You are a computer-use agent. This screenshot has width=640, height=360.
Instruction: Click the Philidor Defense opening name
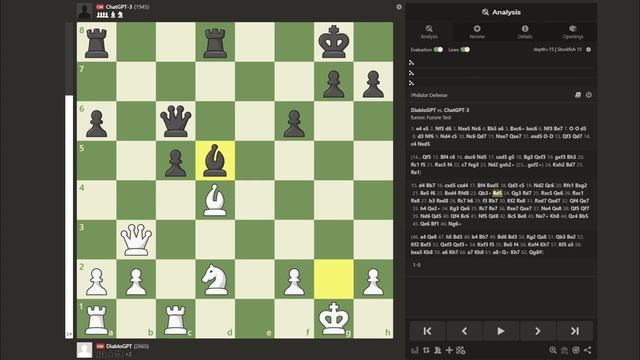point(429,95)
